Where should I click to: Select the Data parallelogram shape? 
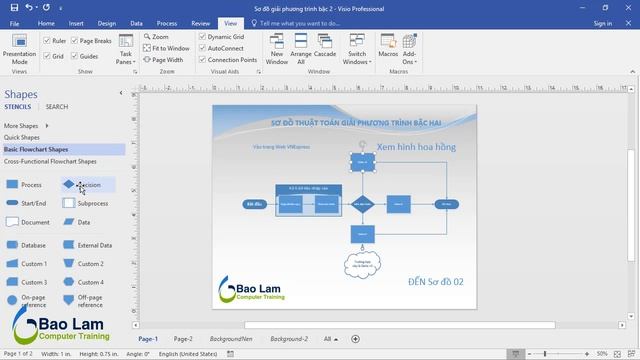[x=76, y=222]
